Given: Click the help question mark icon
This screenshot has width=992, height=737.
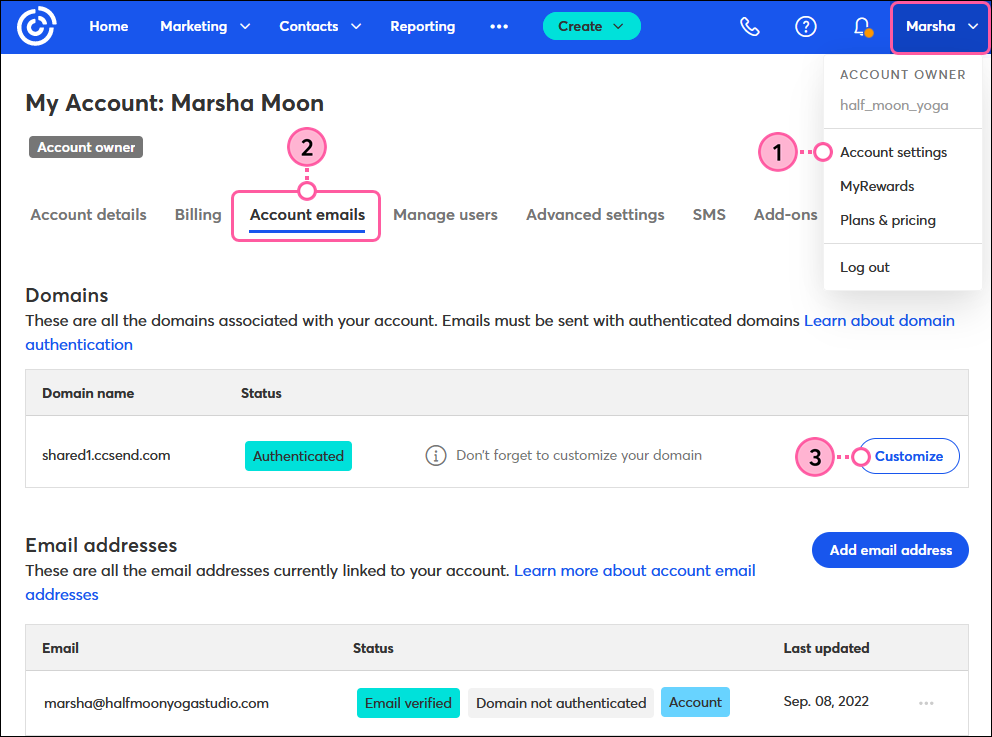Looking at the screenshot, I should [x=806, y=26].
